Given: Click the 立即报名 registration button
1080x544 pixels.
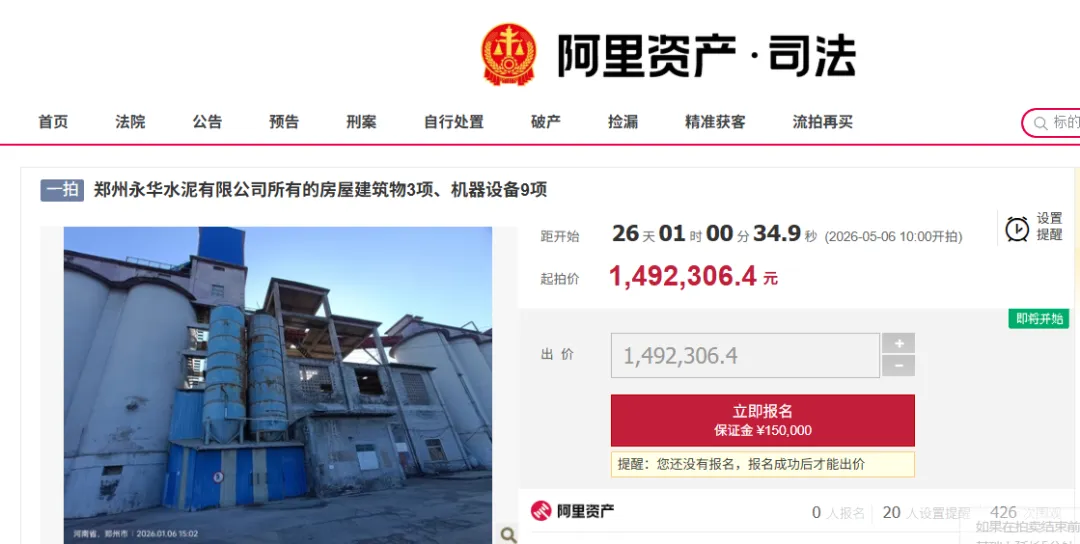Looking at the screenshot, I should 762,420.
